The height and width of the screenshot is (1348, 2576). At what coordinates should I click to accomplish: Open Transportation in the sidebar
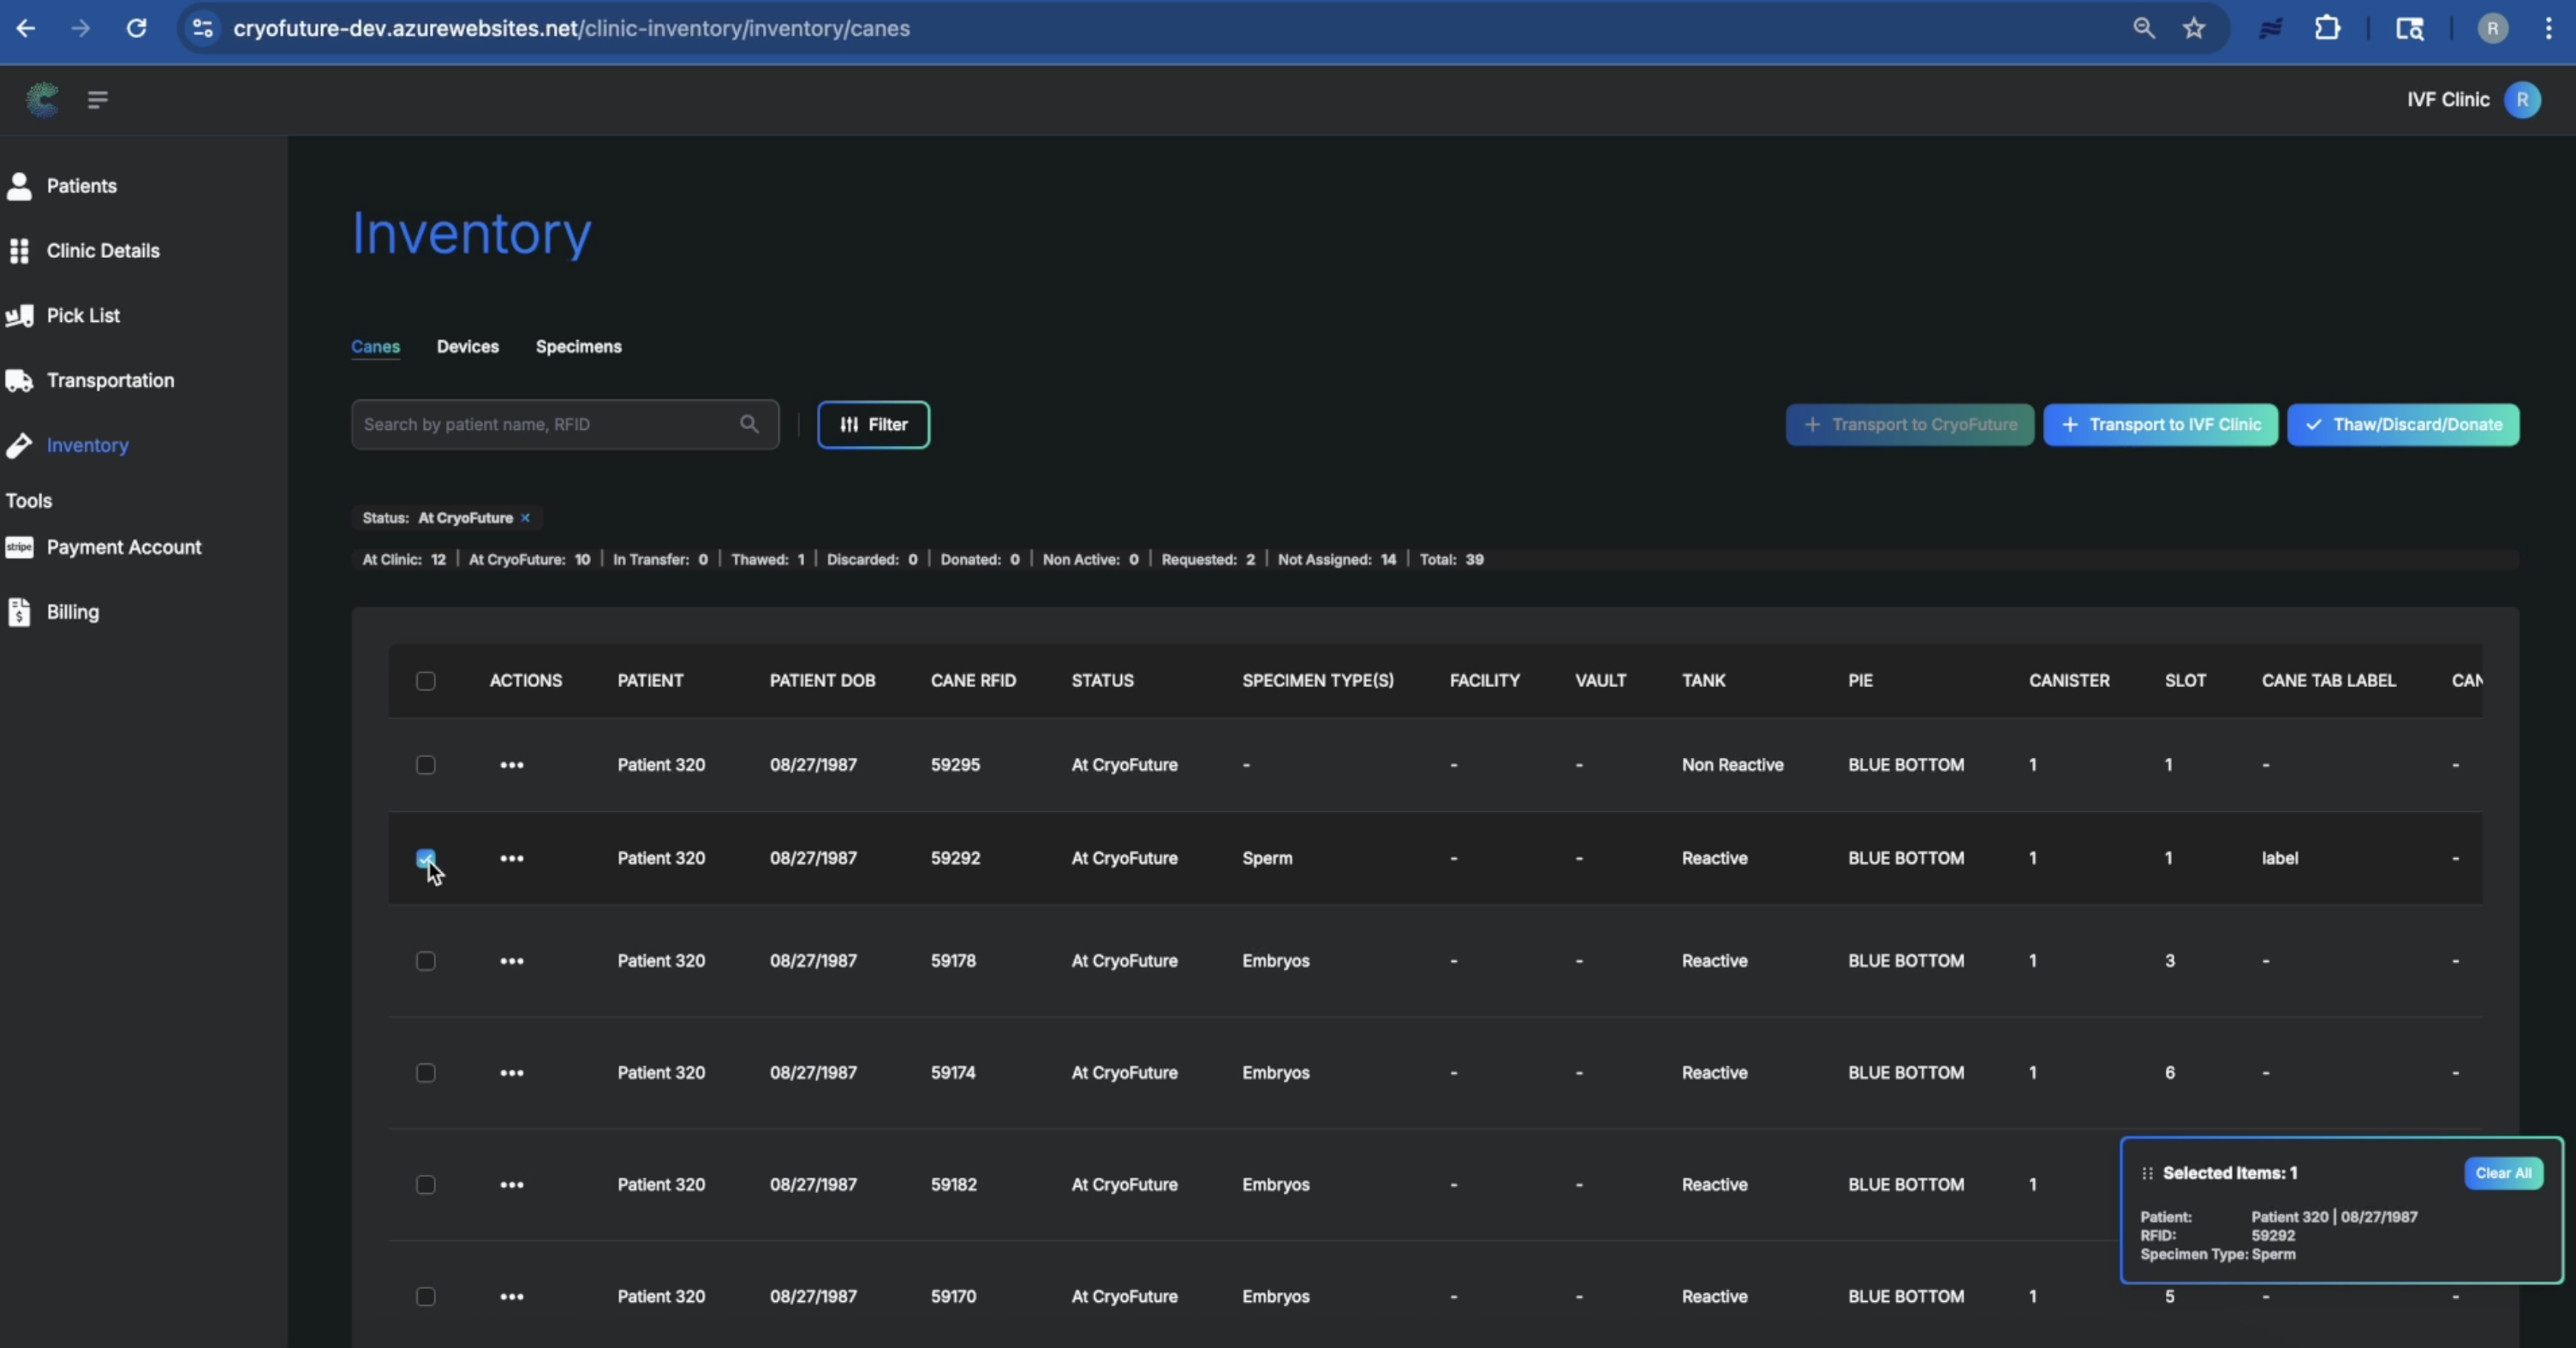pos(110,380)
